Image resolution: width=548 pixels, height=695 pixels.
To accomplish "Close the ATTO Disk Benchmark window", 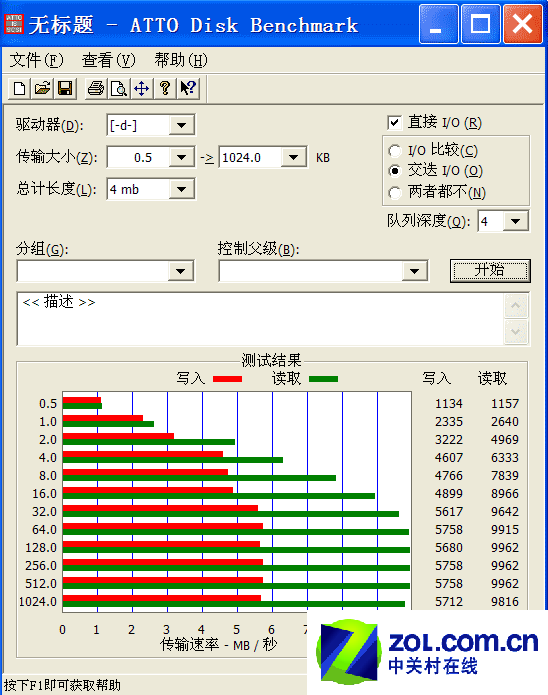I will click(522, 24).
